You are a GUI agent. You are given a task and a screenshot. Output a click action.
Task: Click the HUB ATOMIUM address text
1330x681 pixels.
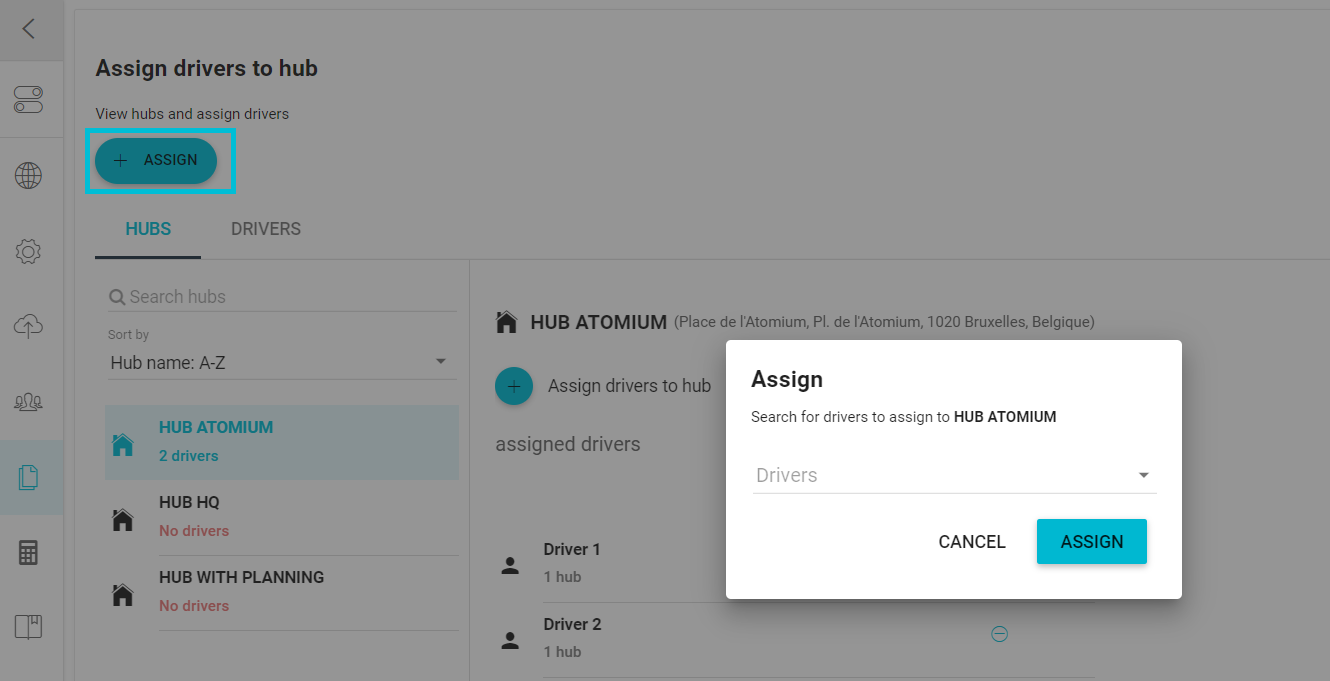pyautogui.click(x=884, y=322)
